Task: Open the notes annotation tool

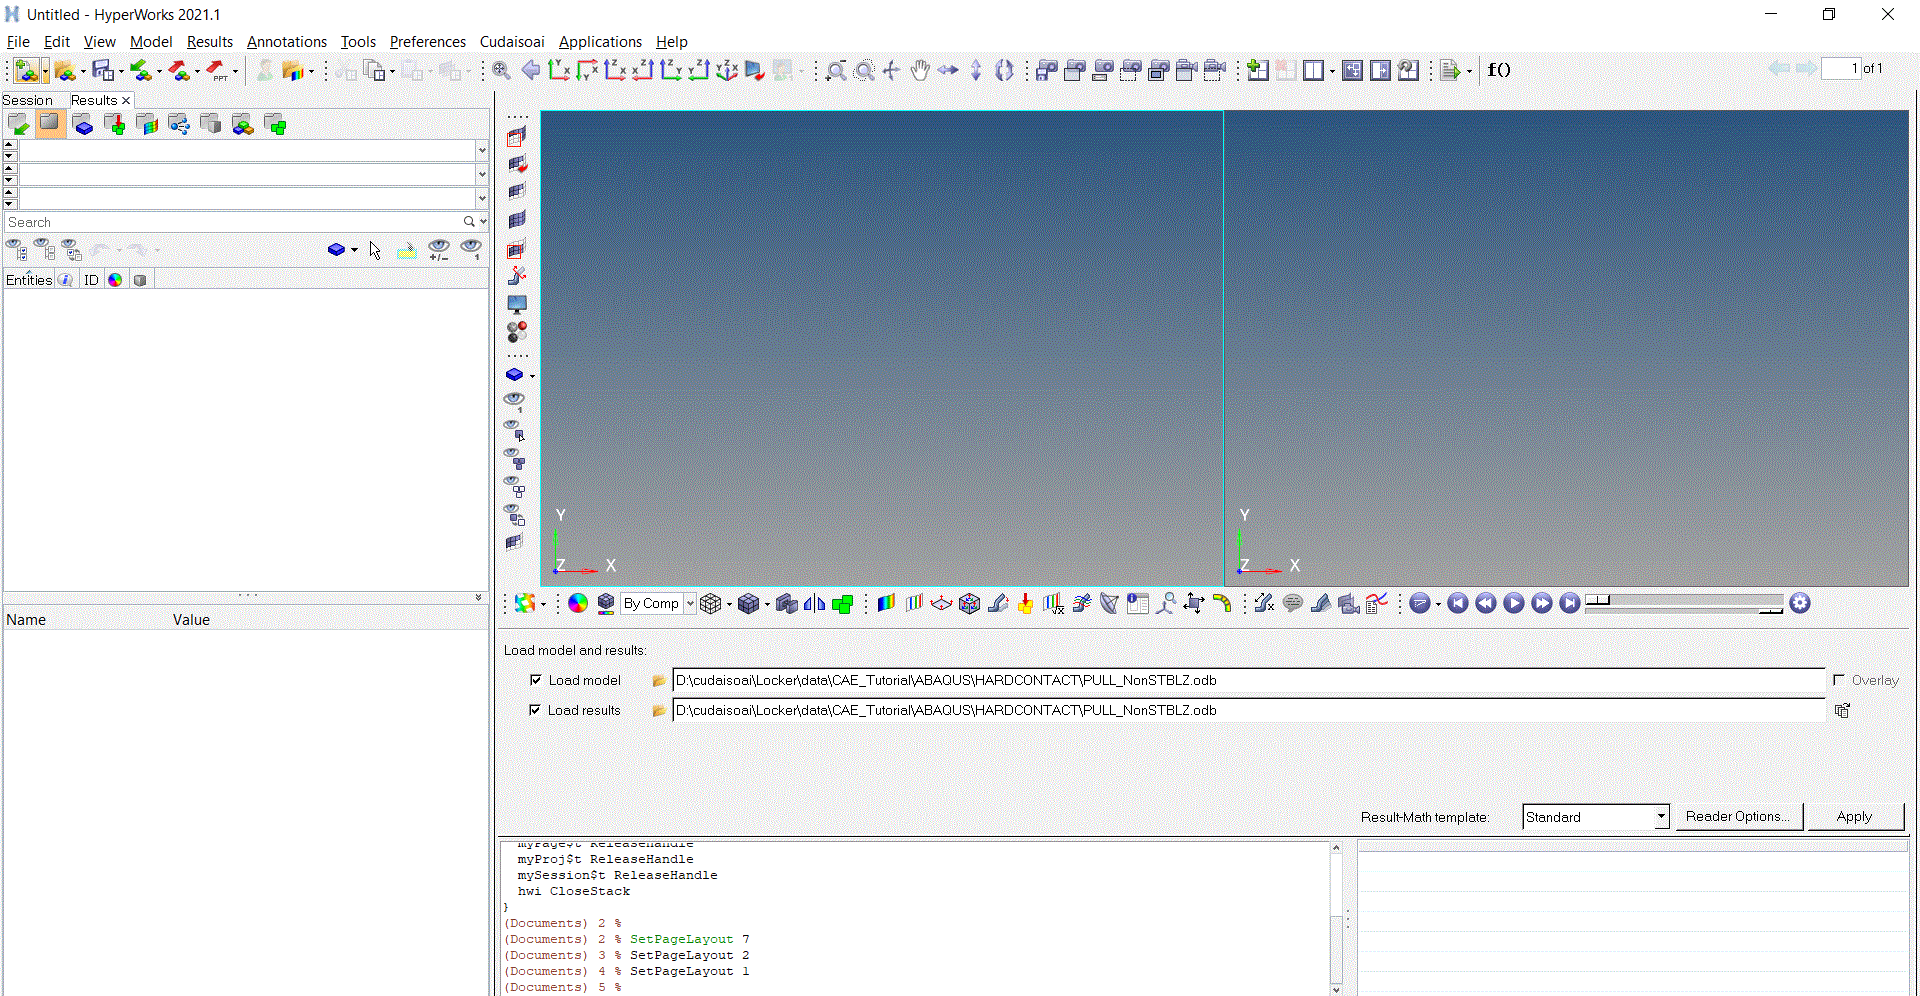Action: [x=1292, y=602]
